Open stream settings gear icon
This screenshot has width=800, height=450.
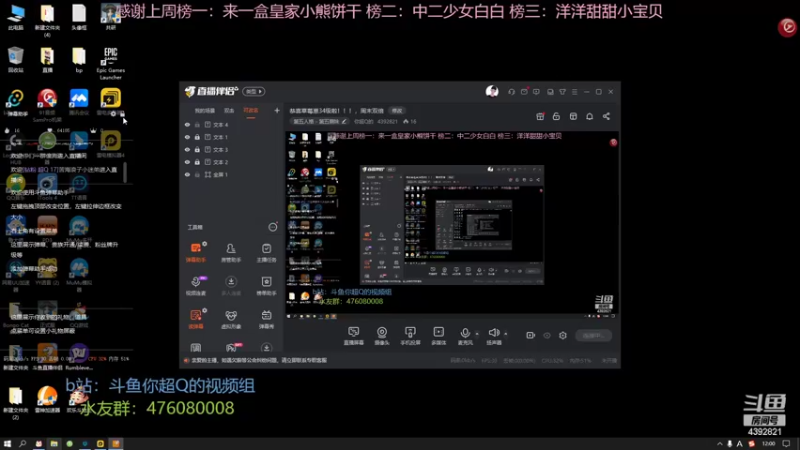click(563, 335)
